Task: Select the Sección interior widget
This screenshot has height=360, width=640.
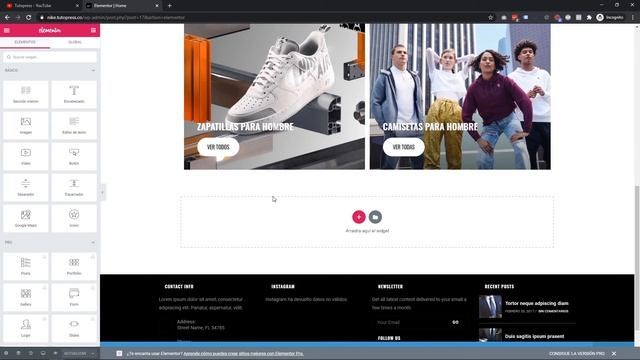Action: click(26, 94)
